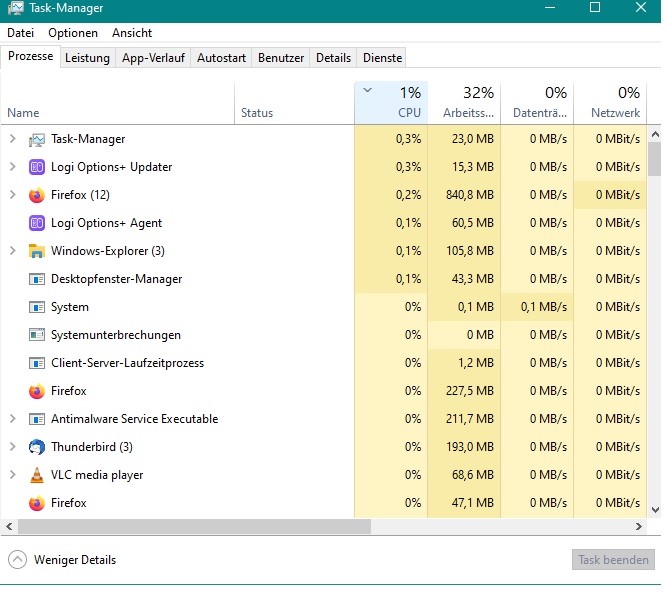The width and height of the screenshot is (667, 597).
Task: Click the 105,8 MB memory value
Action: pyautogui.click(x=470, y=251)
